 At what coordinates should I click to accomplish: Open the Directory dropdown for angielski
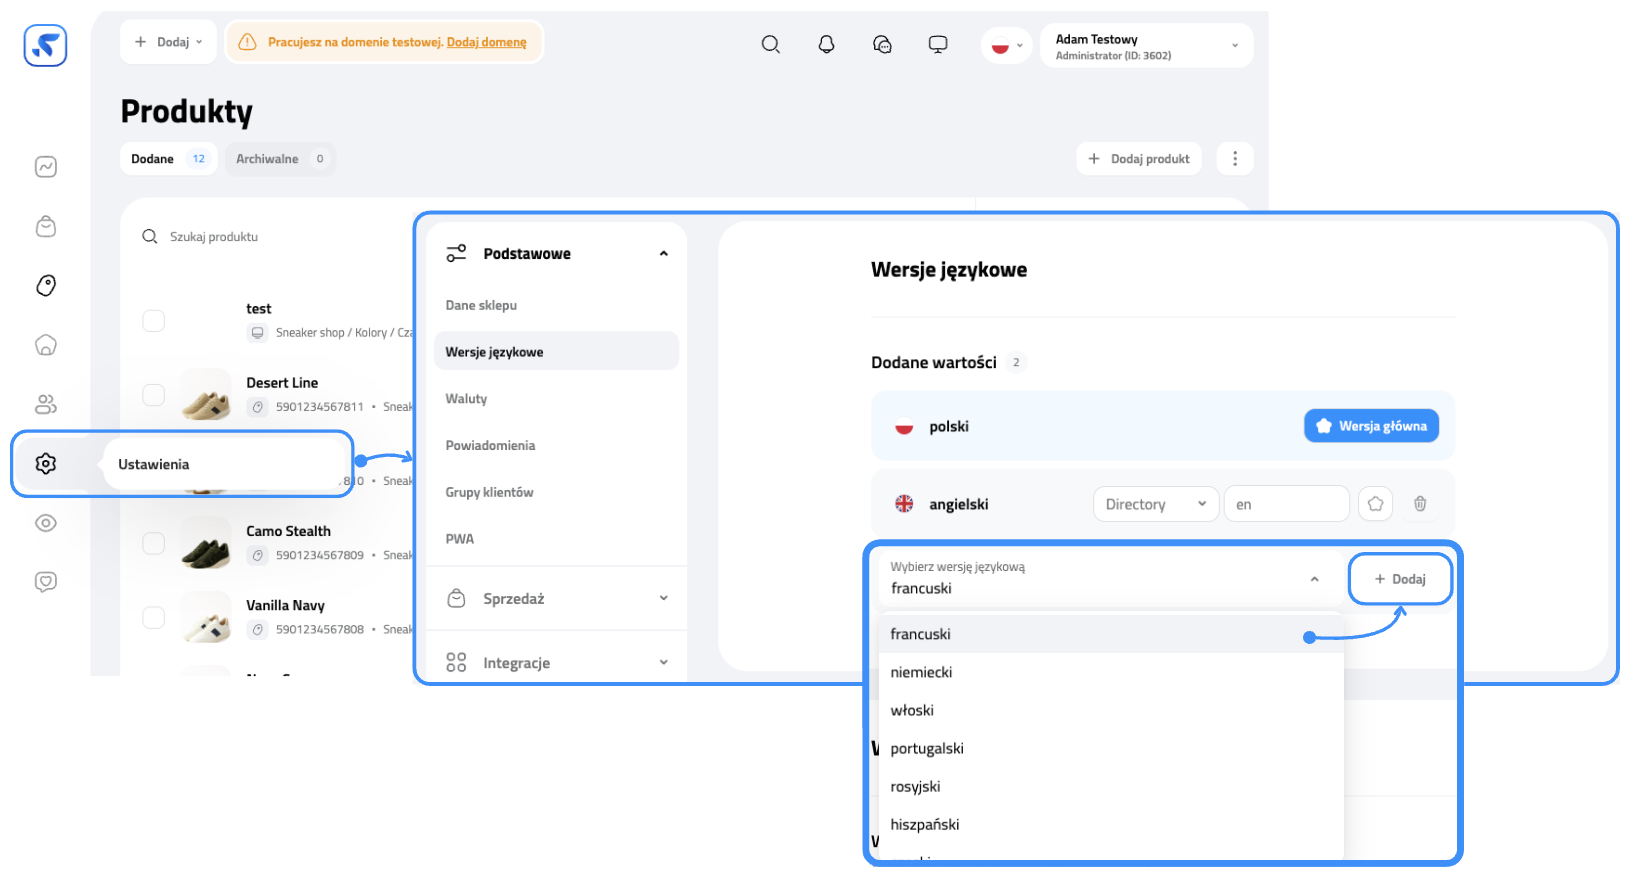(x=1155, y=504)
